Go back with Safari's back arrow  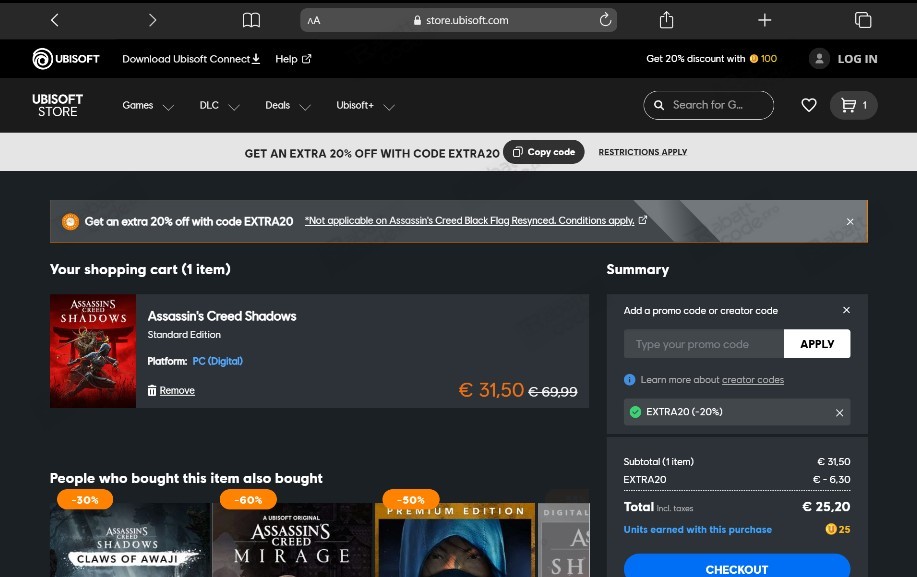(x=55, y=20)
